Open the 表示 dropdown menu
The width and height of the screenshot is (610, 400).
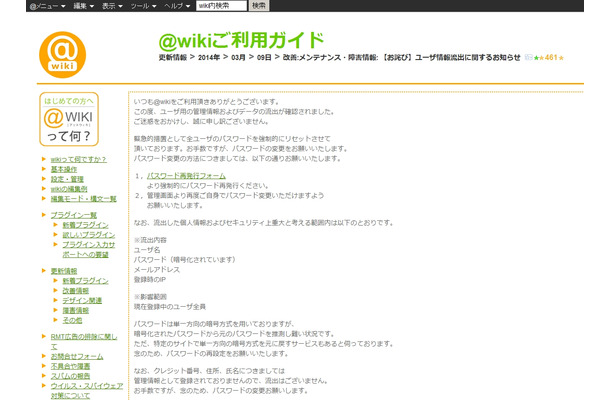coord(112,6)
